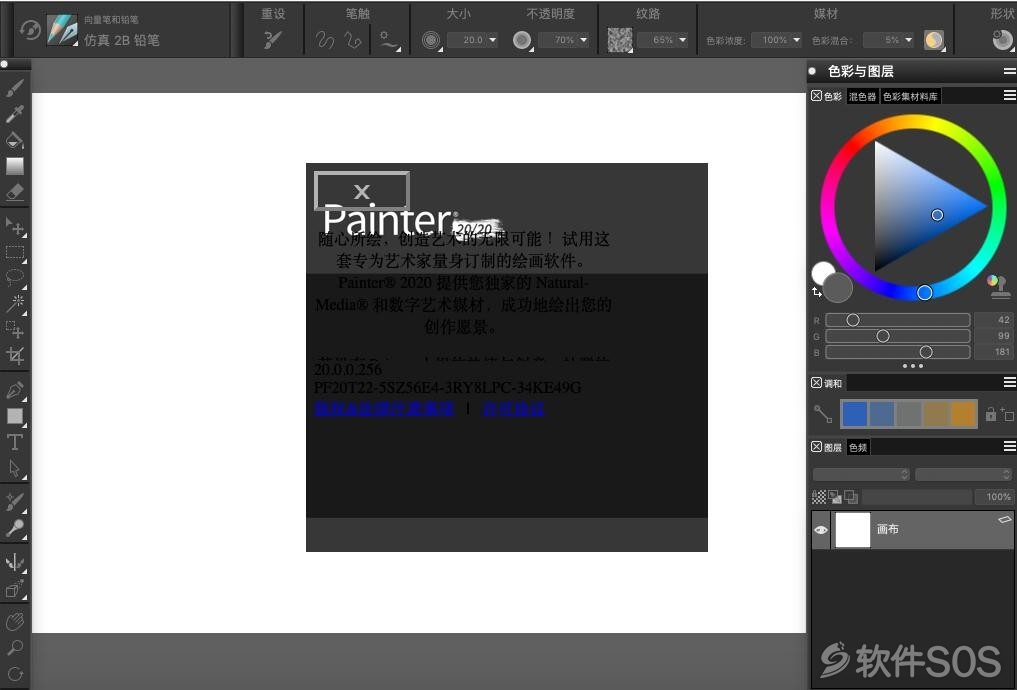1017x690 pixels.
Task: Select the Layer Adjuster tool
Action: coord(14,226)
